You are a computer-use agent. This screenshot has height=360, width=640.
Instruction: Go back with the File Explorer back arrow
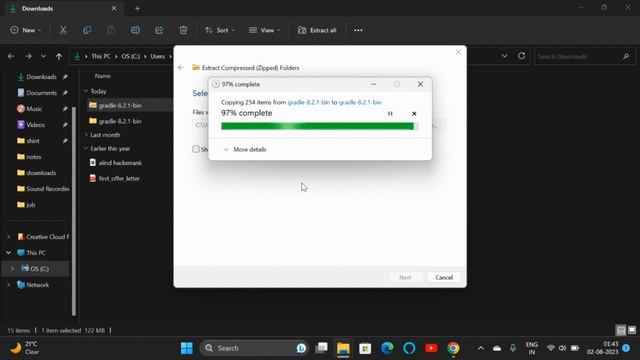coord(11,56)
